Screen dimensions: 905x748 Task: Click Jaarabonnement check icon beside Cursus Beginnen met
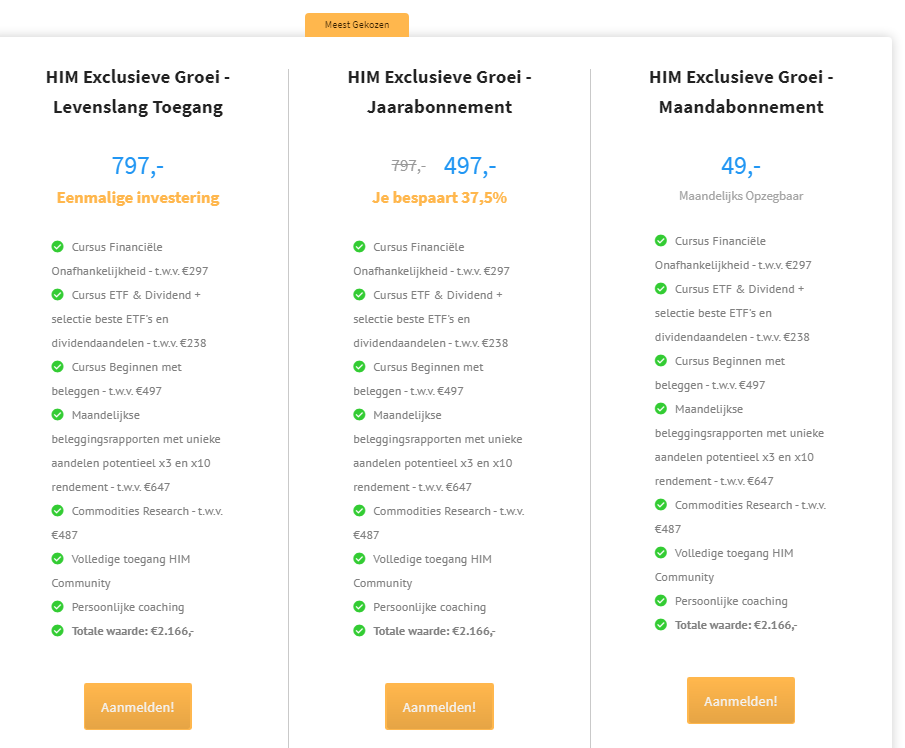(360, 367)
